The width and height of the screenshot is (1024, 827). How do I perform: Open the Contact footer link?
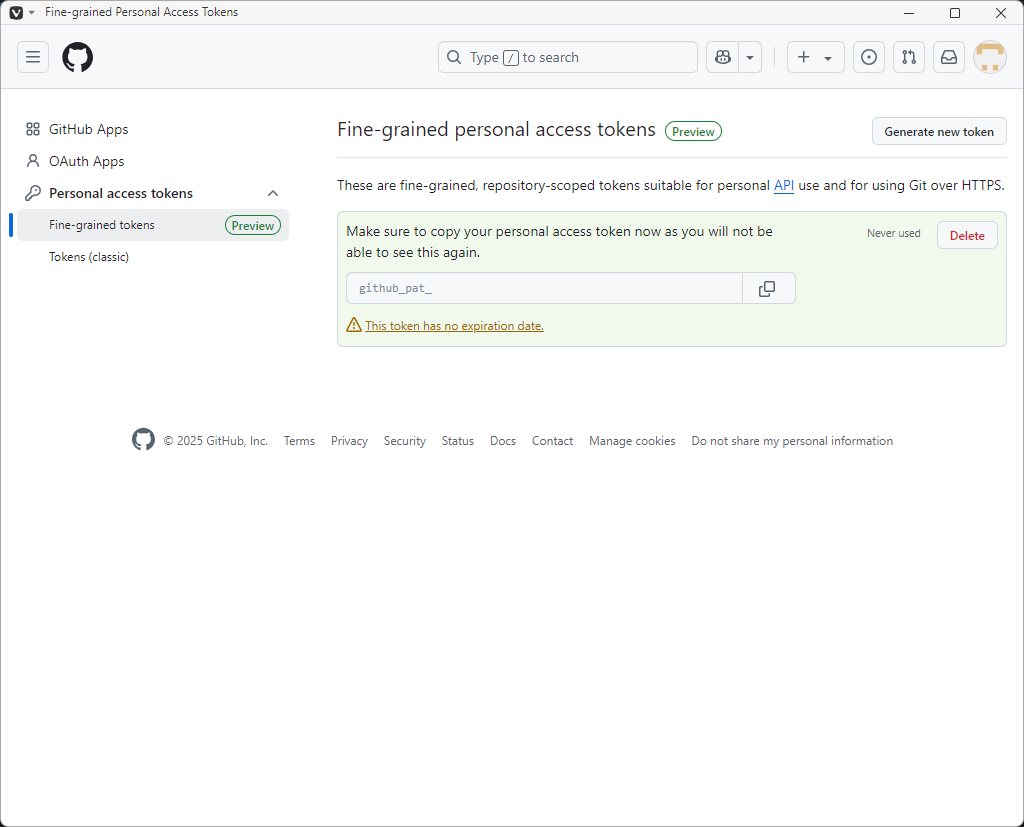(x=552, y=441)
